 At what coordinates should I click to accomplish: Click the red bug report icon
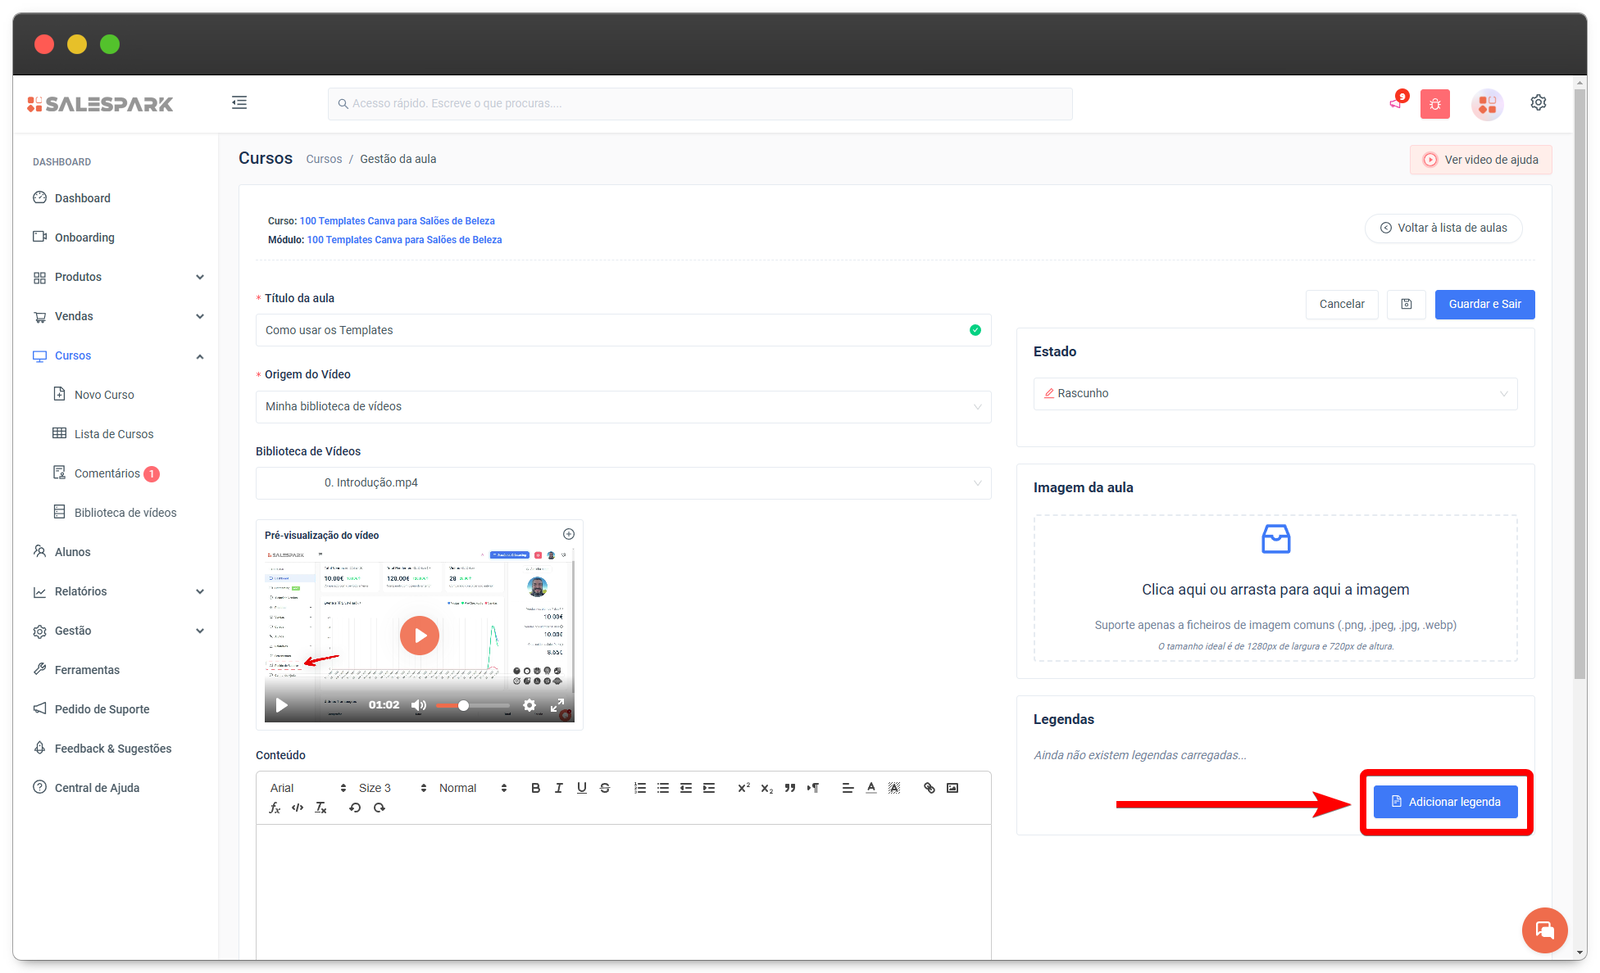(1435, 104)
